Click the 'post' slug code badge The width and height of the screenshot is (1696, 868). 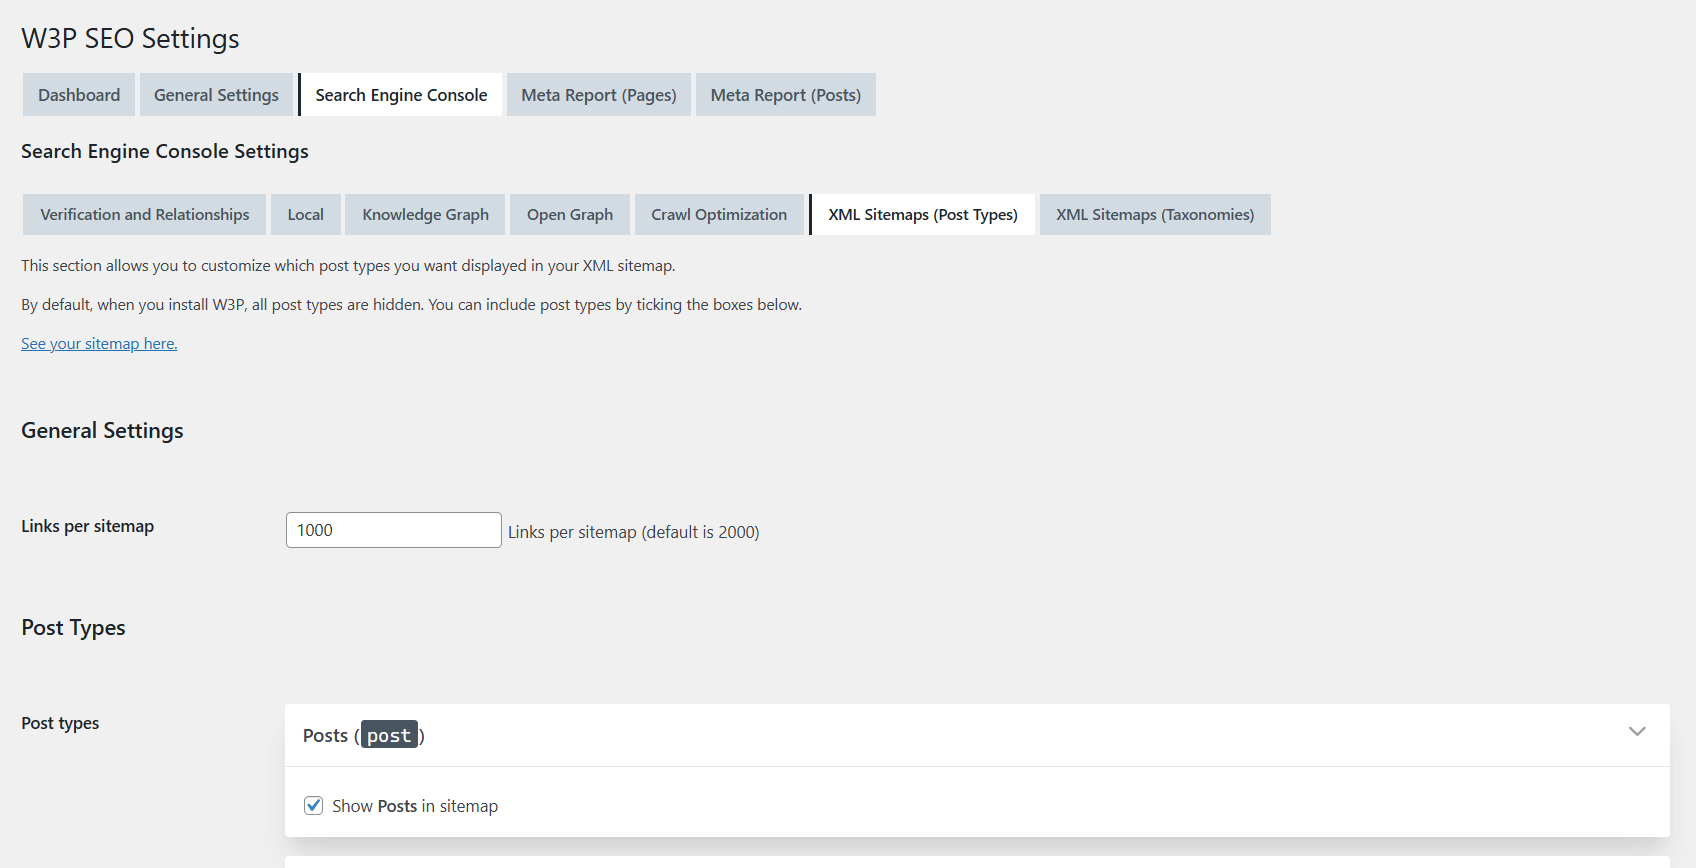click(389, 735)
